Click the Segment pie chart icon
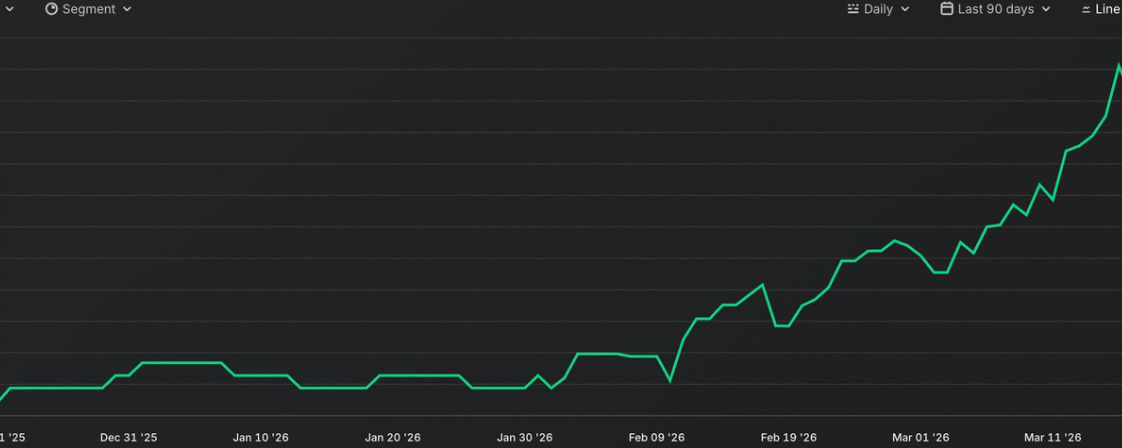Image resolution: width=1122 pixels, height=448 pixels. tap(52, 9)
